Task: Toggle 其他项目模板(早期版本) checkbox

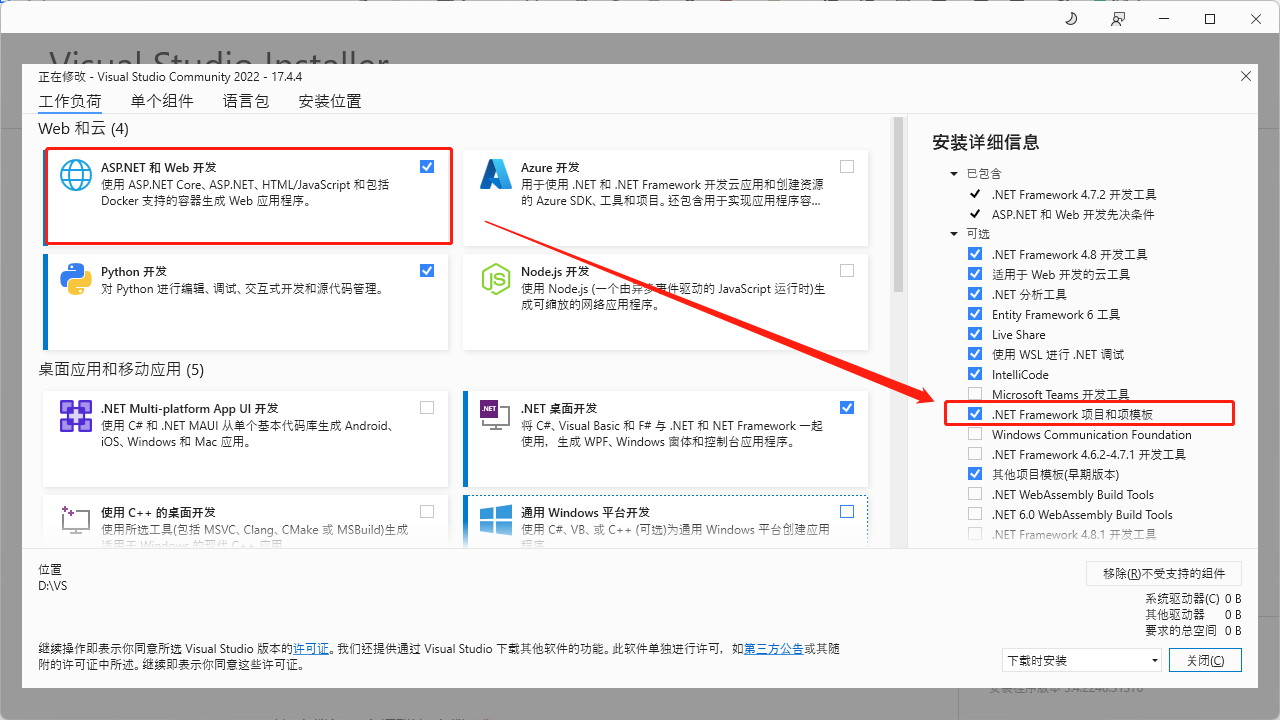Action: pyautogui.click(x=975, y=474)
